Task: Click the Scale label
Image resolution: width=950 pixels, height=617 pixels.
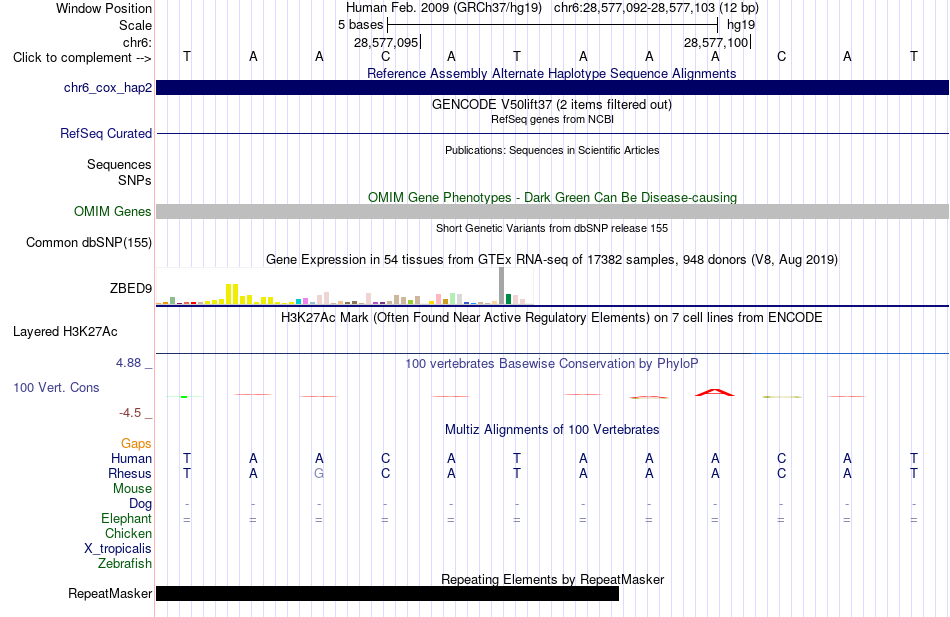Action: click(135, 25)
